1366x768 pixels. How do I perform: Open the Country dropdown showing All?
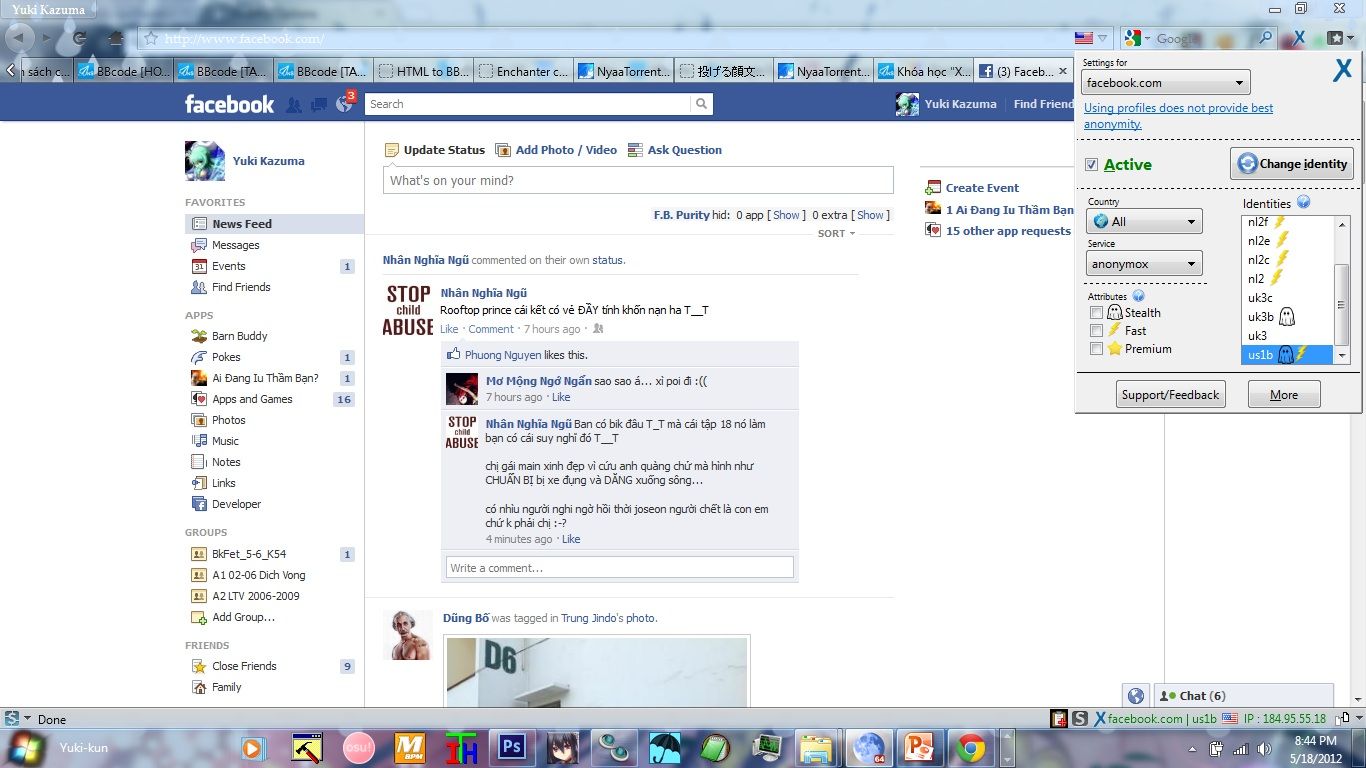click(1144, 221)
